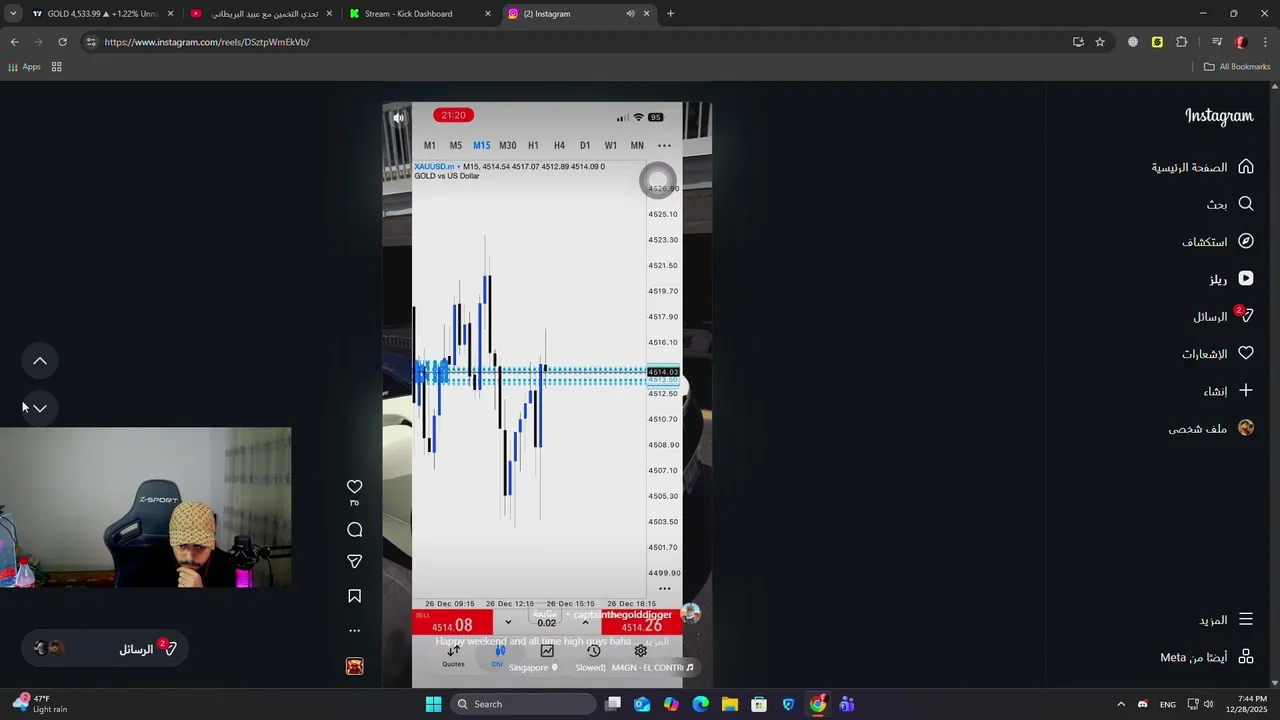Image resolution: width=1280 pixels, height=720 pixels.
Task: Open Notifications الإشعارات heart item
Action: click(x=1217, y=353)
